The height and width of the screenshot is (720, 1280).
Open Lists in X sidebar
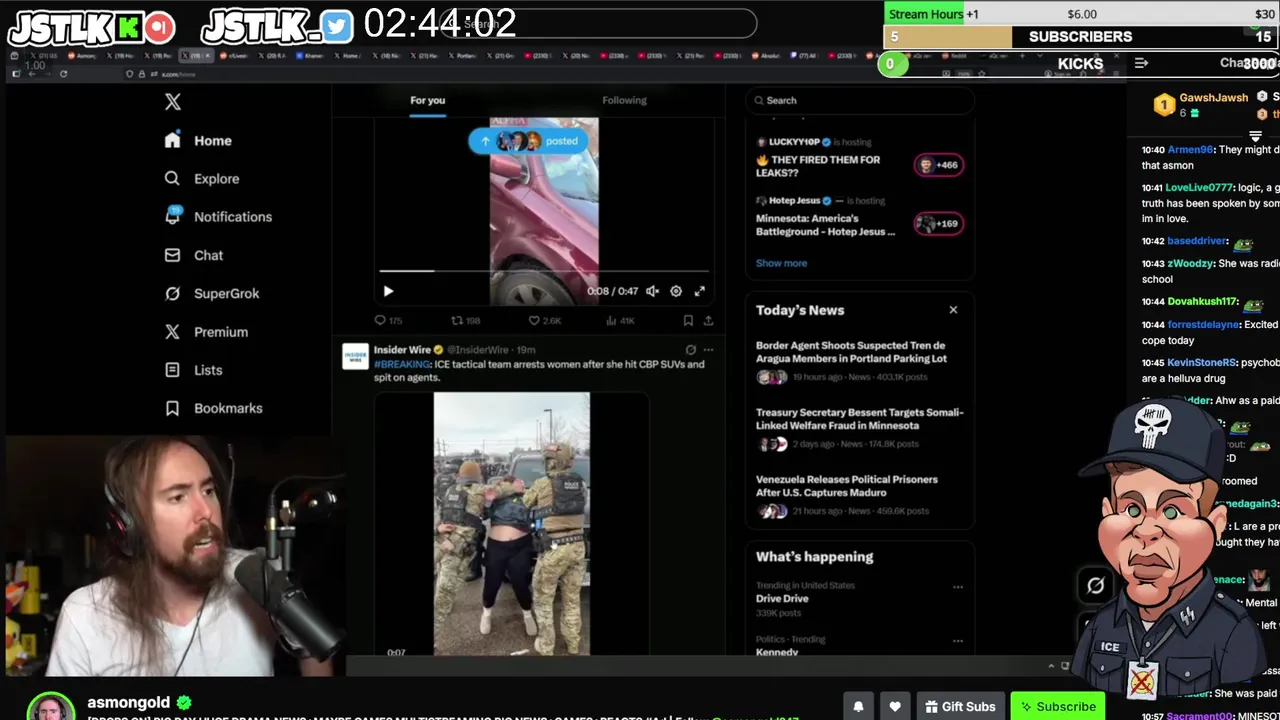(193, 370)
